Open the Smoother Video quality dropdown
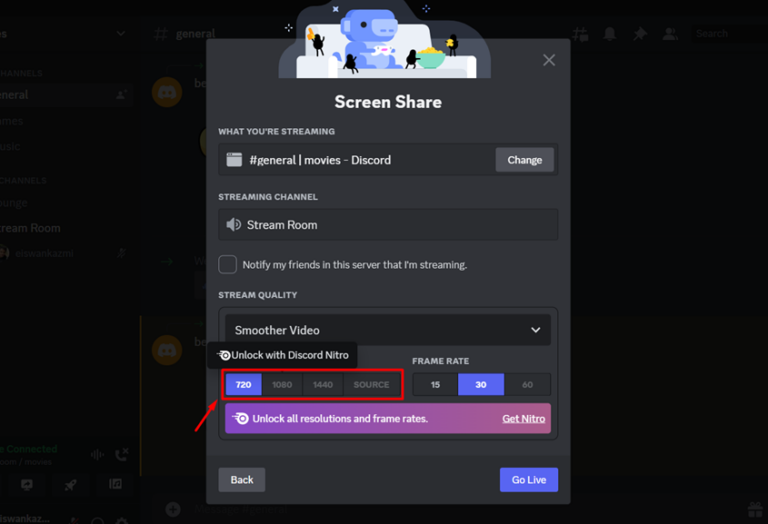The width and height of the screenshot is (768, 524). pos(387,330)
